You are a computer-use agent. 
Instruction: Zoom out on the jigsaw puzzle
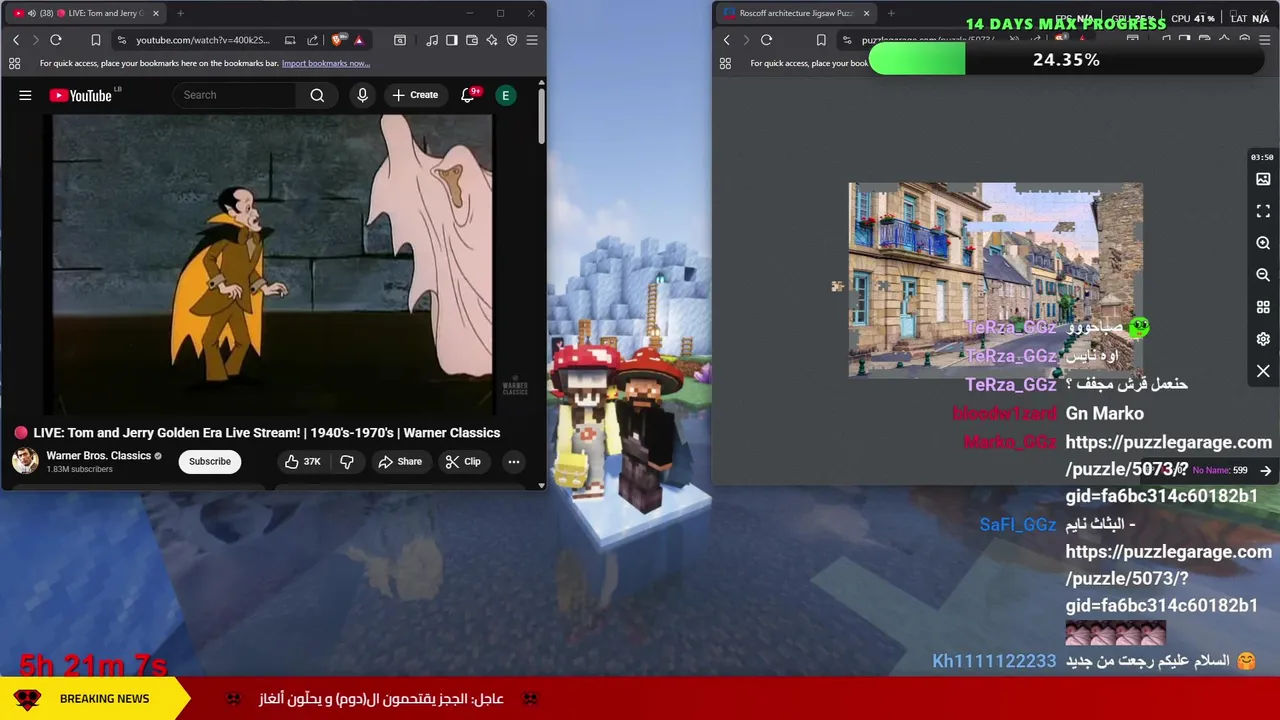click(x=1263, y=275)
